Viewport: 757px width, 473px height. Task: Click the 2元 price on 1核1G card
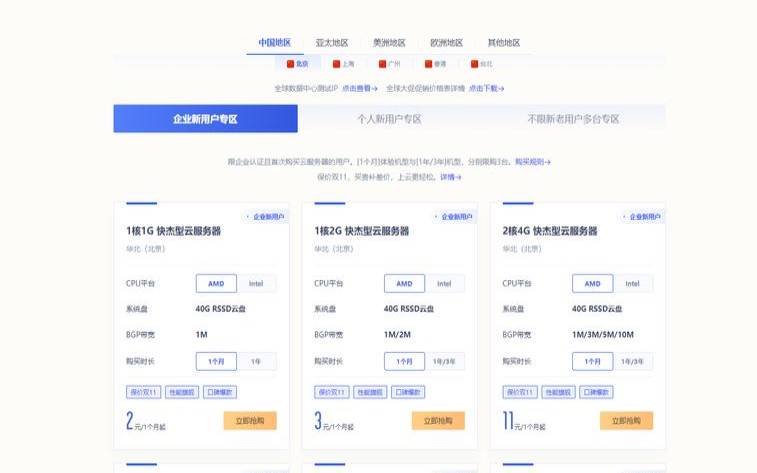[146, 421]
